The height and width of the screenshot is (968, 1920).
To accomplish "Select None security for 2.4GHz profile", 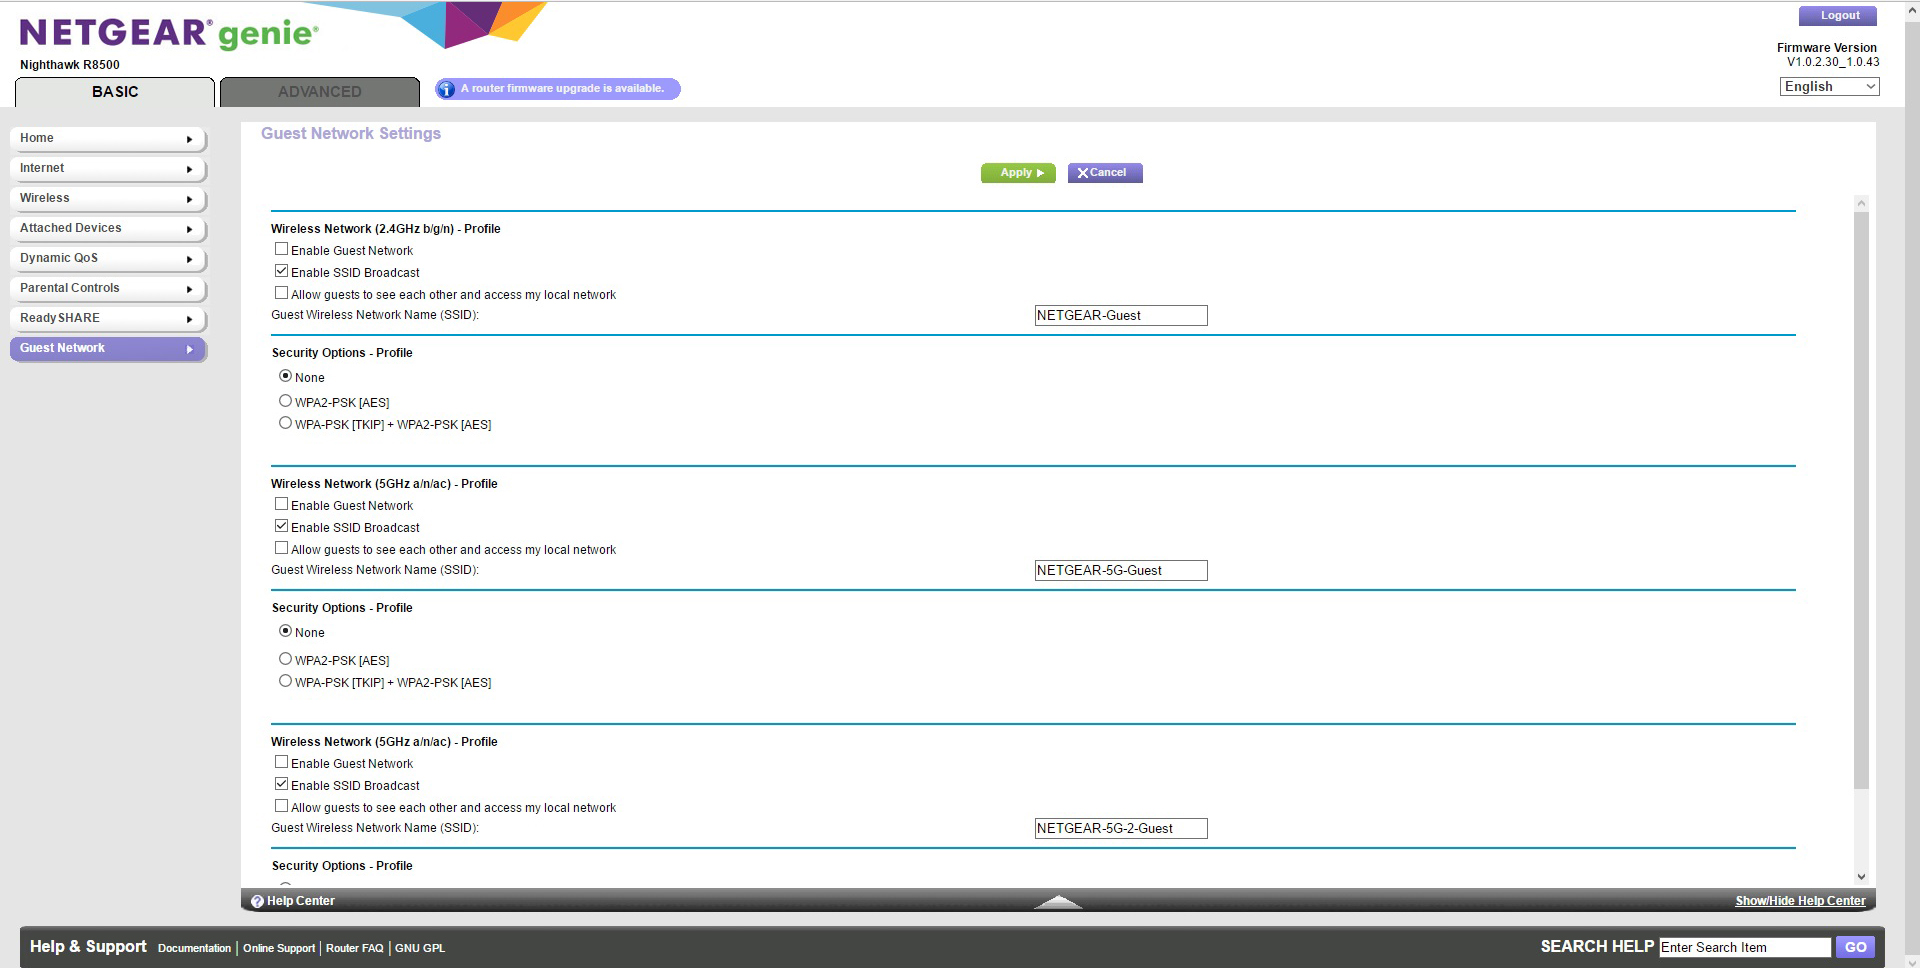I will click(x=286, y=376).
